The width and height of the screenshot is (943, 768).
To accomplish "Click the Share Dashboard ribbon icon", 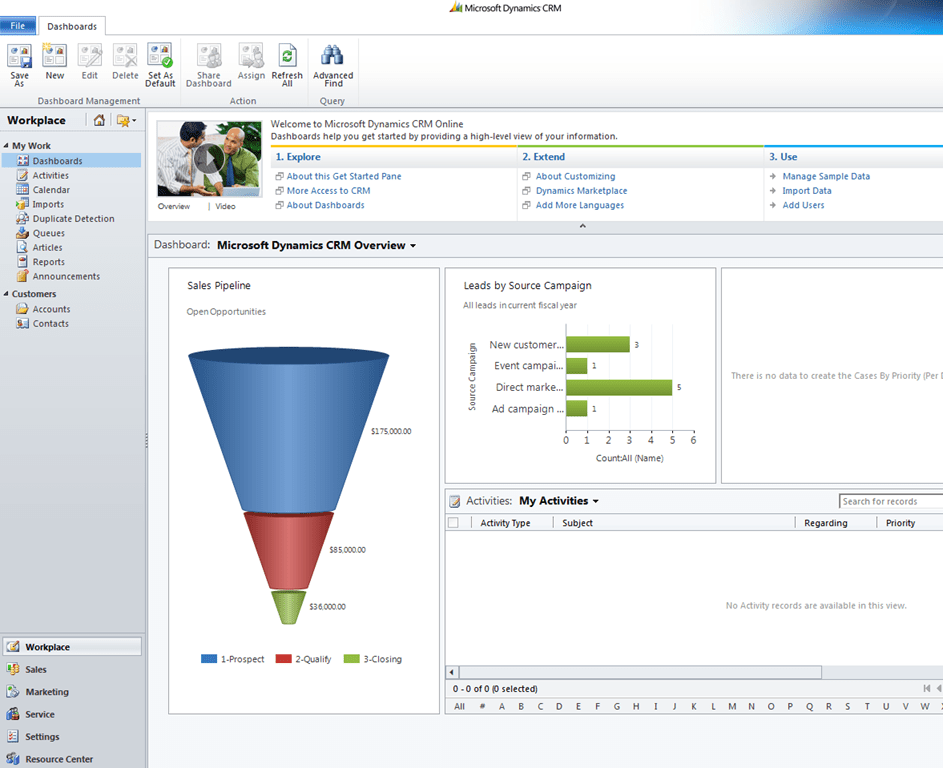I will tap(209, 65).
